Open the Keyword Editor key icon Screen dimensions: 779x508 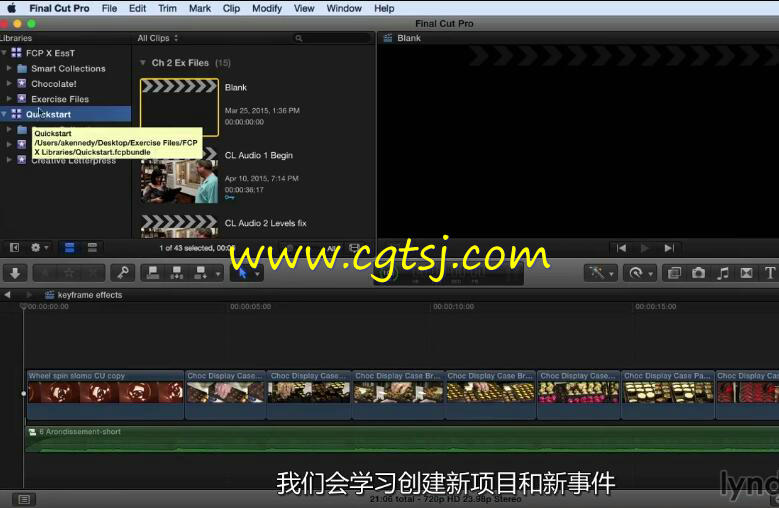pyautogui.click(x=122, y=273)
